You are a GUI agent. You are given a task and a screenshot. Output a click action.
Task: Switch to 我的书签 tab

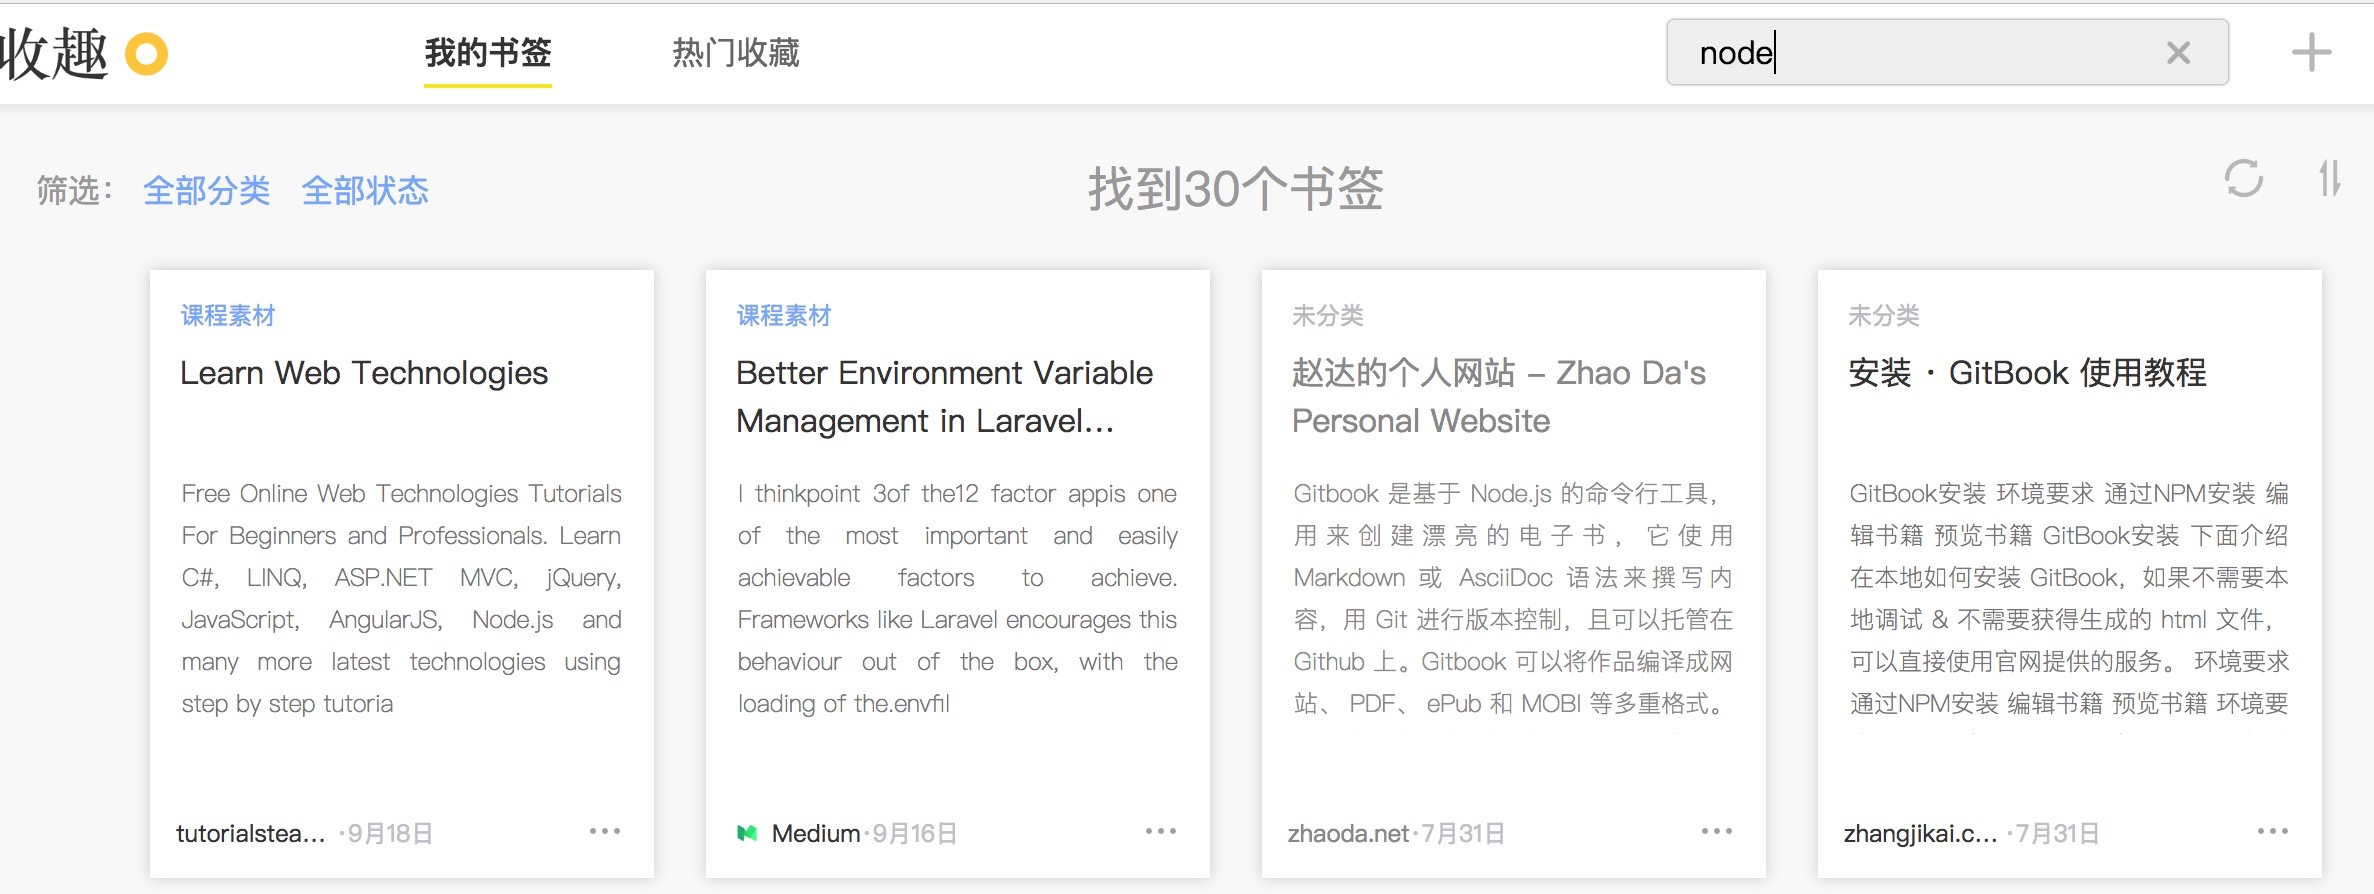(488, 53)
